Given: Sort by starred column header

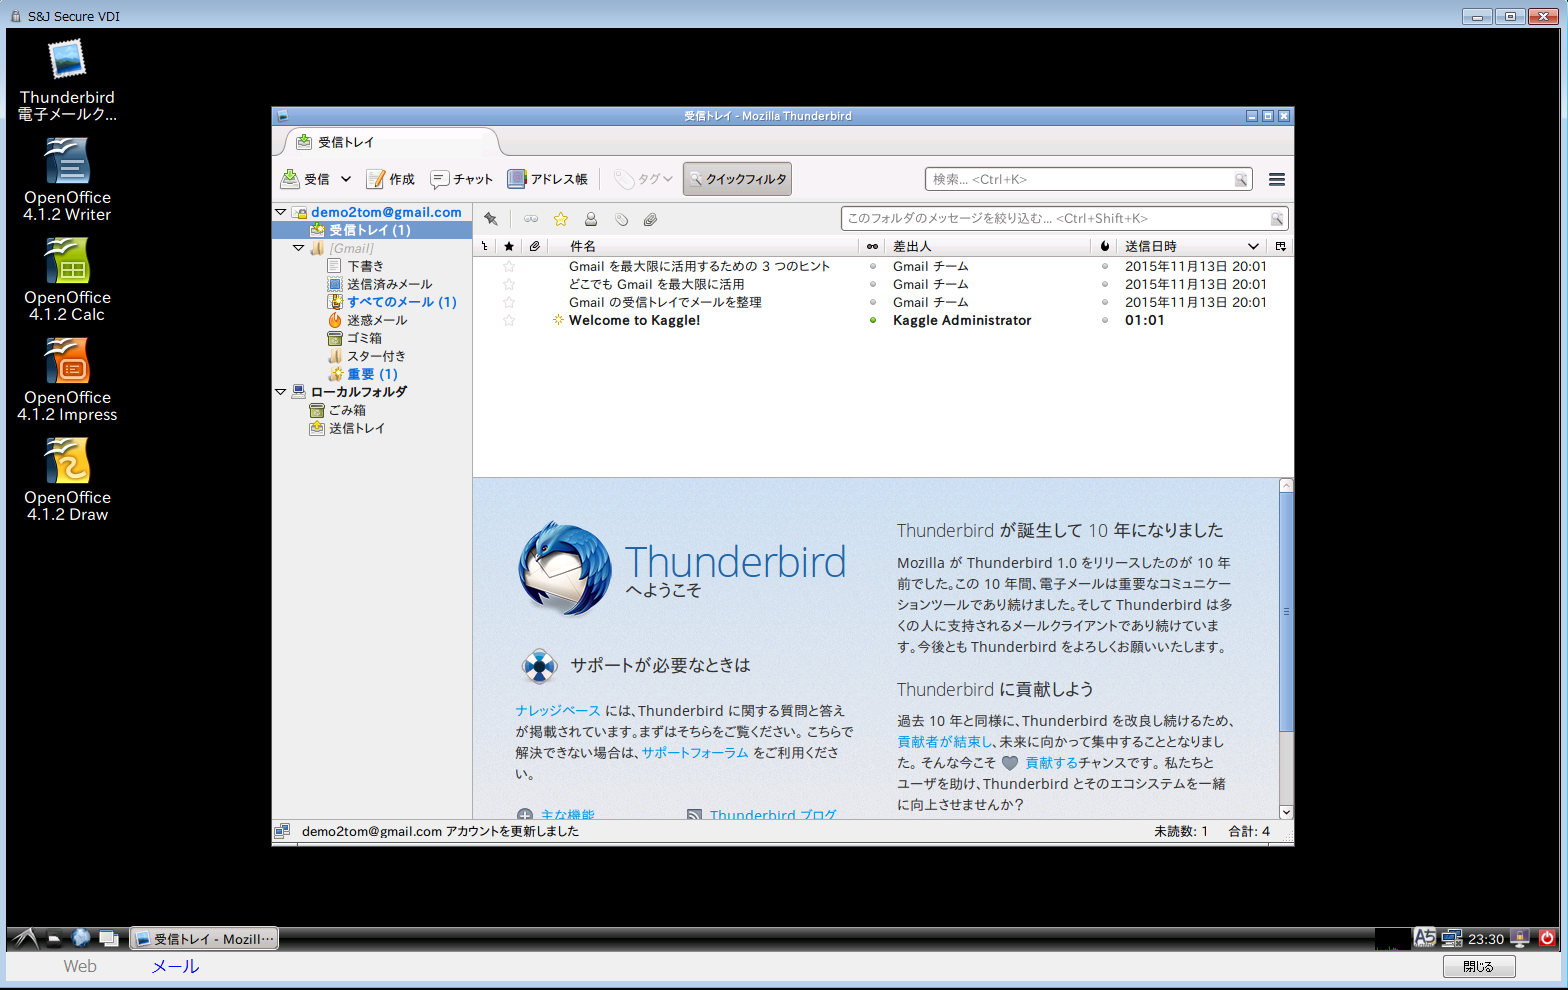Looking at the screenshot, I should click(509, 246).
